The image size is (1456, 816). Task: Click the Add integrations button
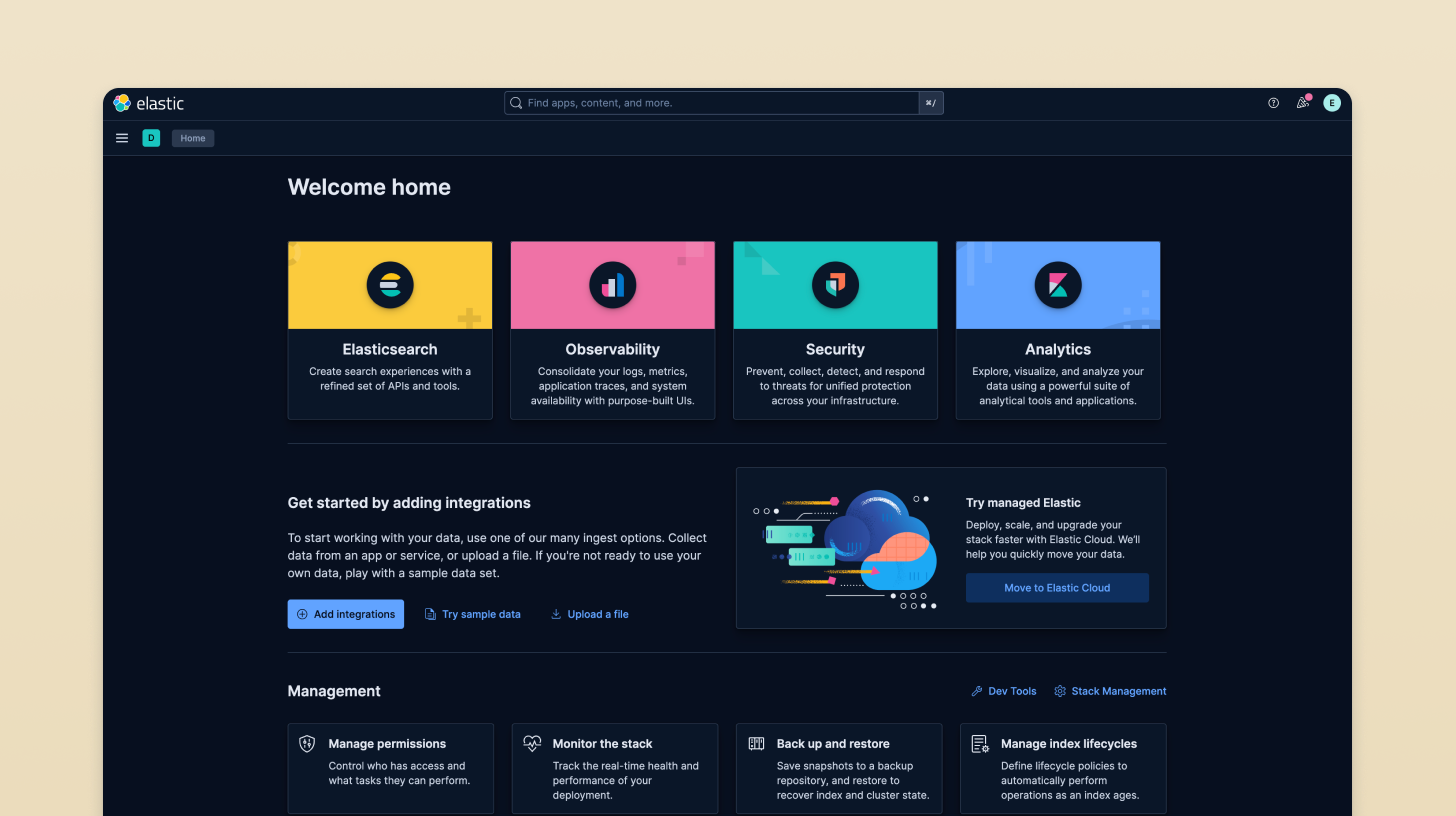[345, 614]
